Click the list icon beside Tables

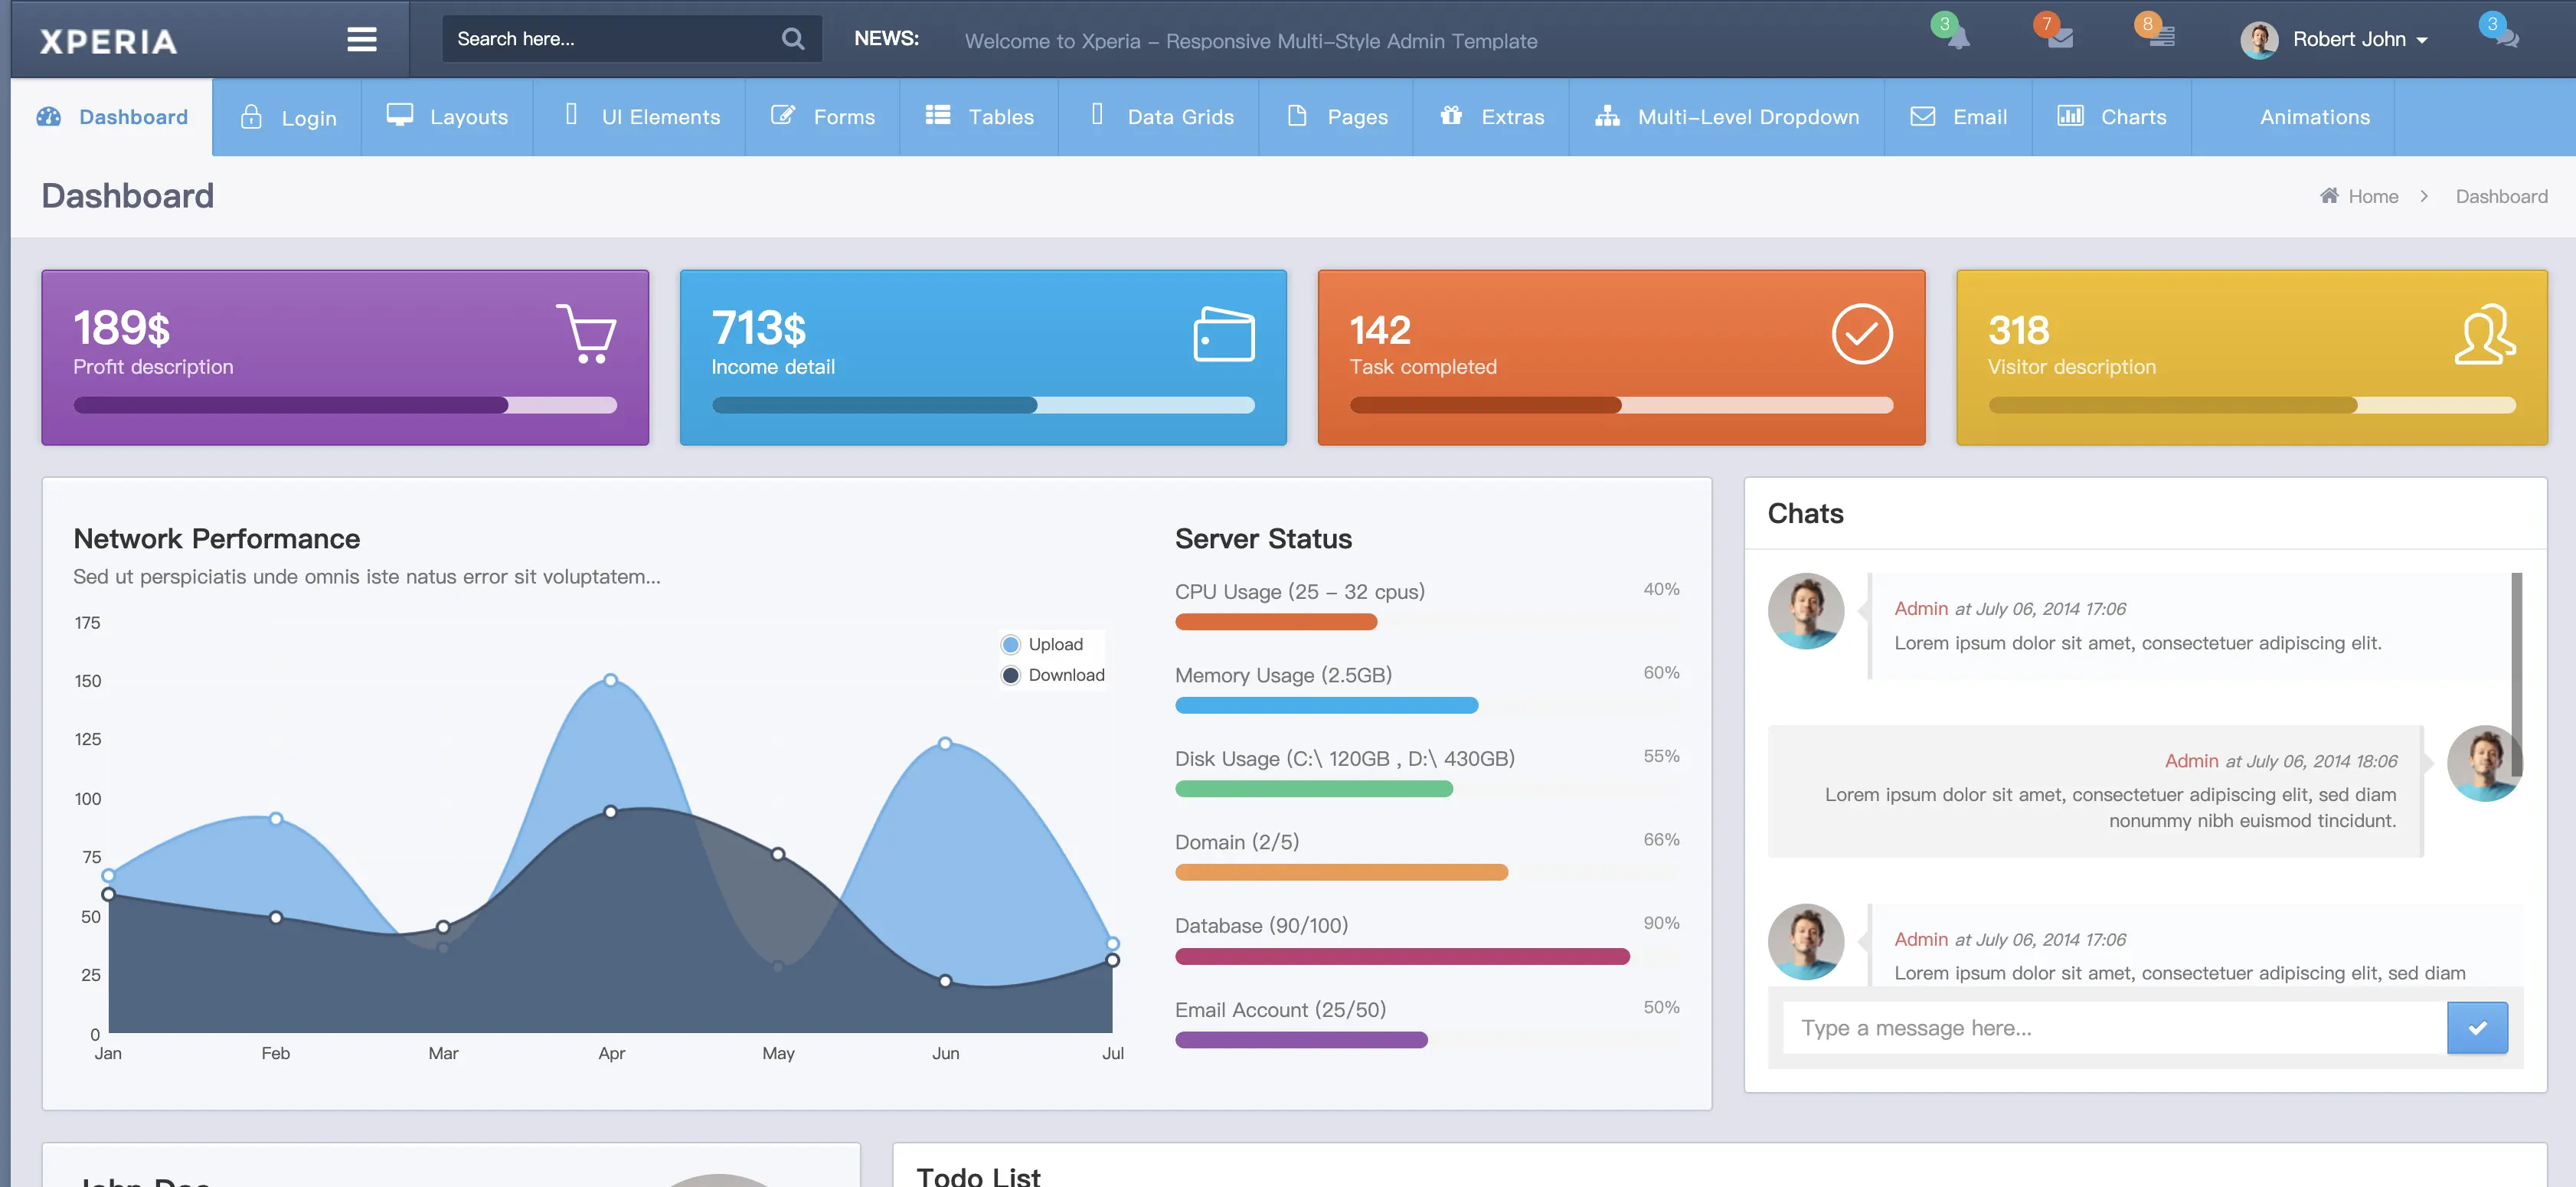coord(938,115)
